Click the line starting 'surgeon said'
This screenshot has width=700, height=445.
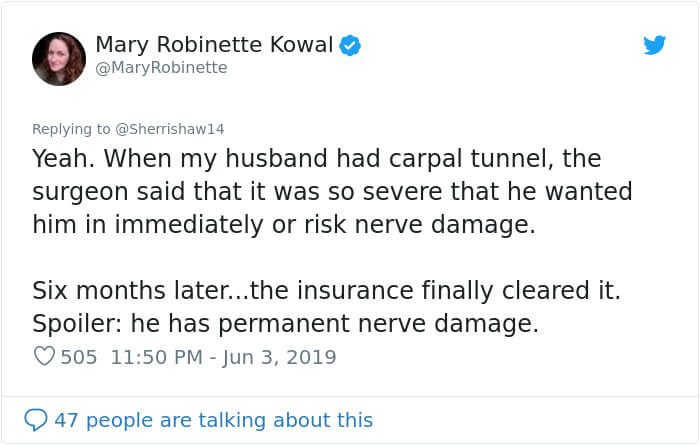pyautogui.click(x=330, y=191)
